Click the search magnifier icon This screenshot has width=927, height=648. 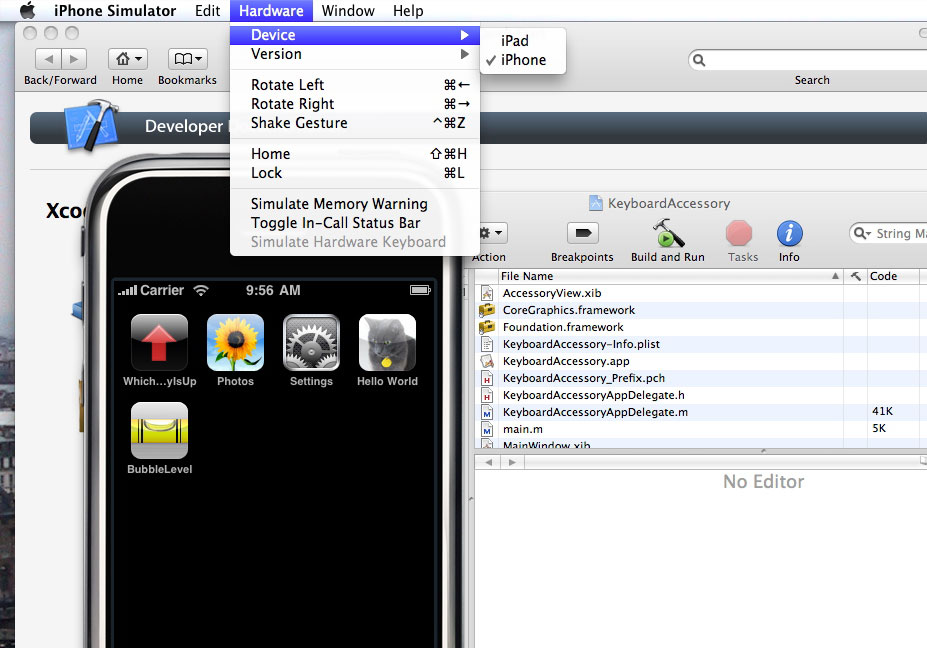pos(699,60)
